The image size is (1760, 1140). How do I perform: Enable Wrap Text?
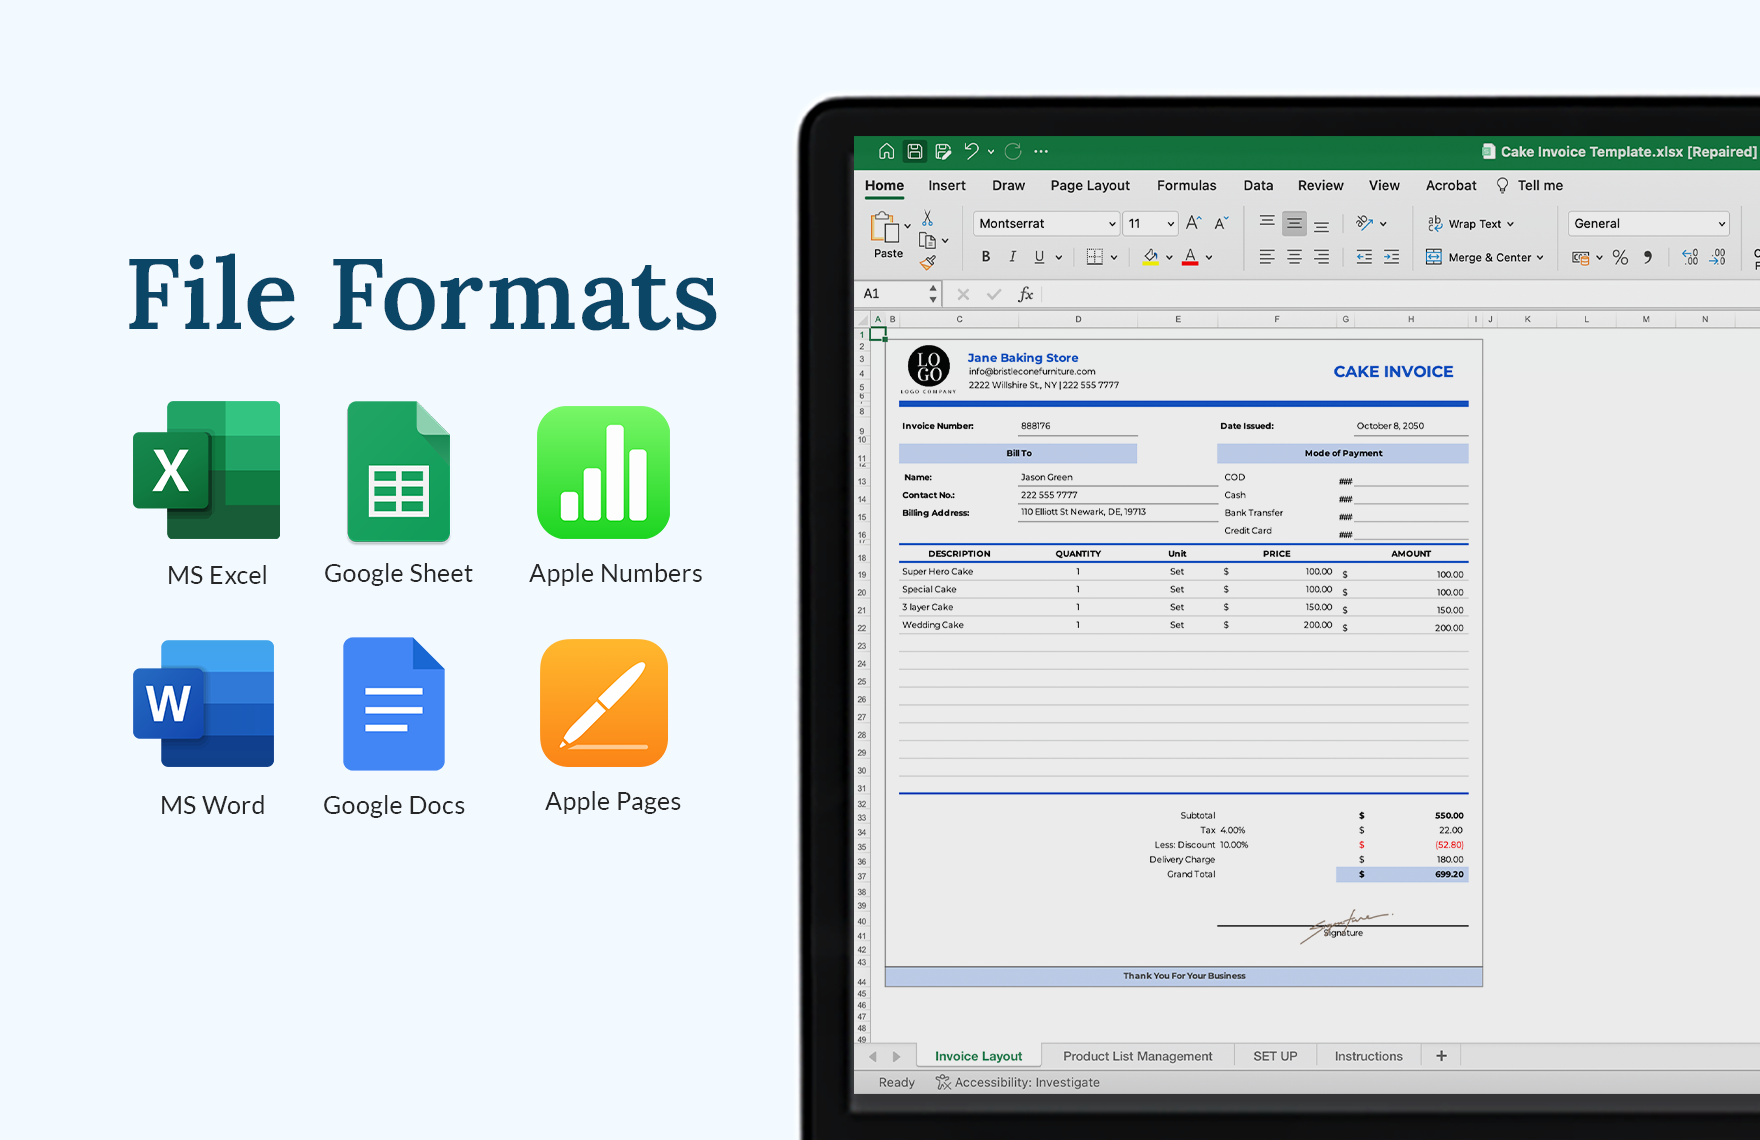pyautogui.click(x=1470, y=223)
